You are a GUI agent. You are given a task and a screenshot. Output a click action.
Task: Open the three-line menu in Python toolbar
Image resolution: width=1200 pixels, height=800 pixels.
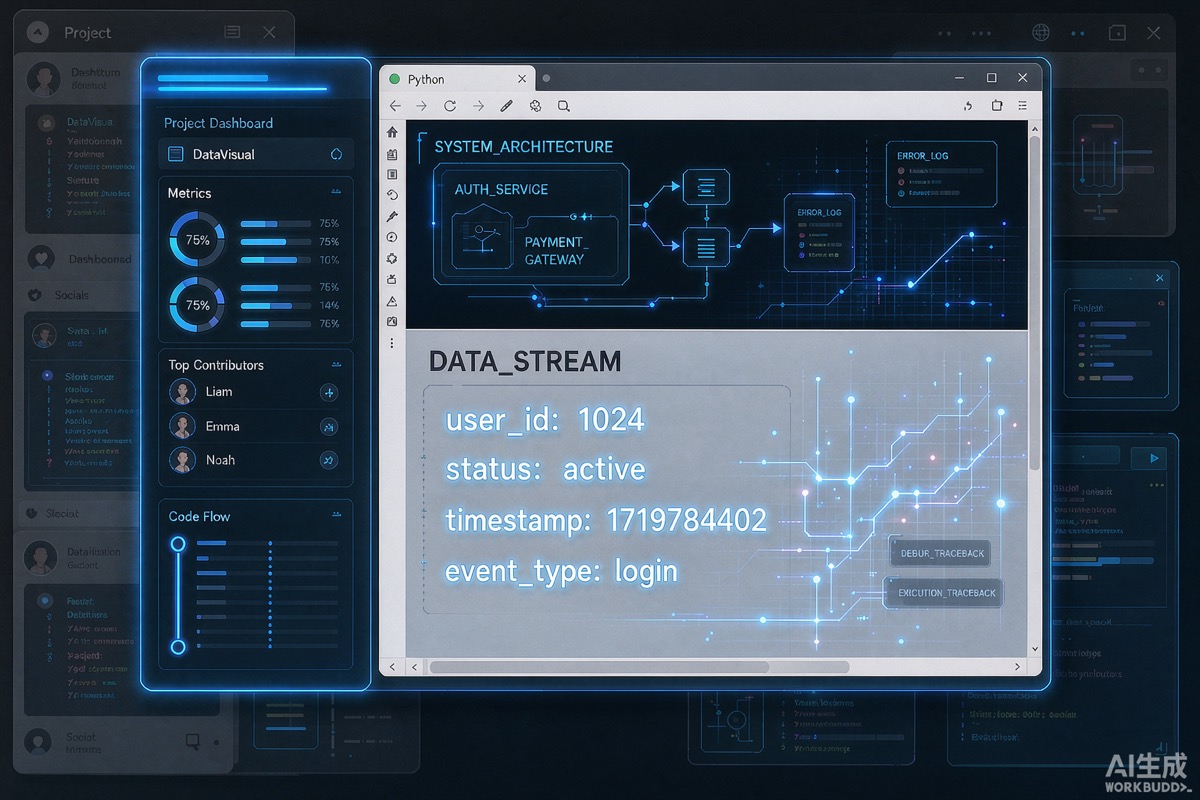[x=1021, y=106]
